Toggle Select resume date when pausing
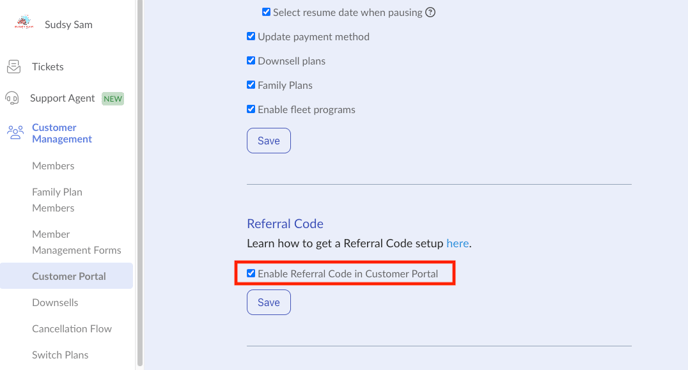The height and width of the screenshot is (370, 688). (x=266, y=12)
